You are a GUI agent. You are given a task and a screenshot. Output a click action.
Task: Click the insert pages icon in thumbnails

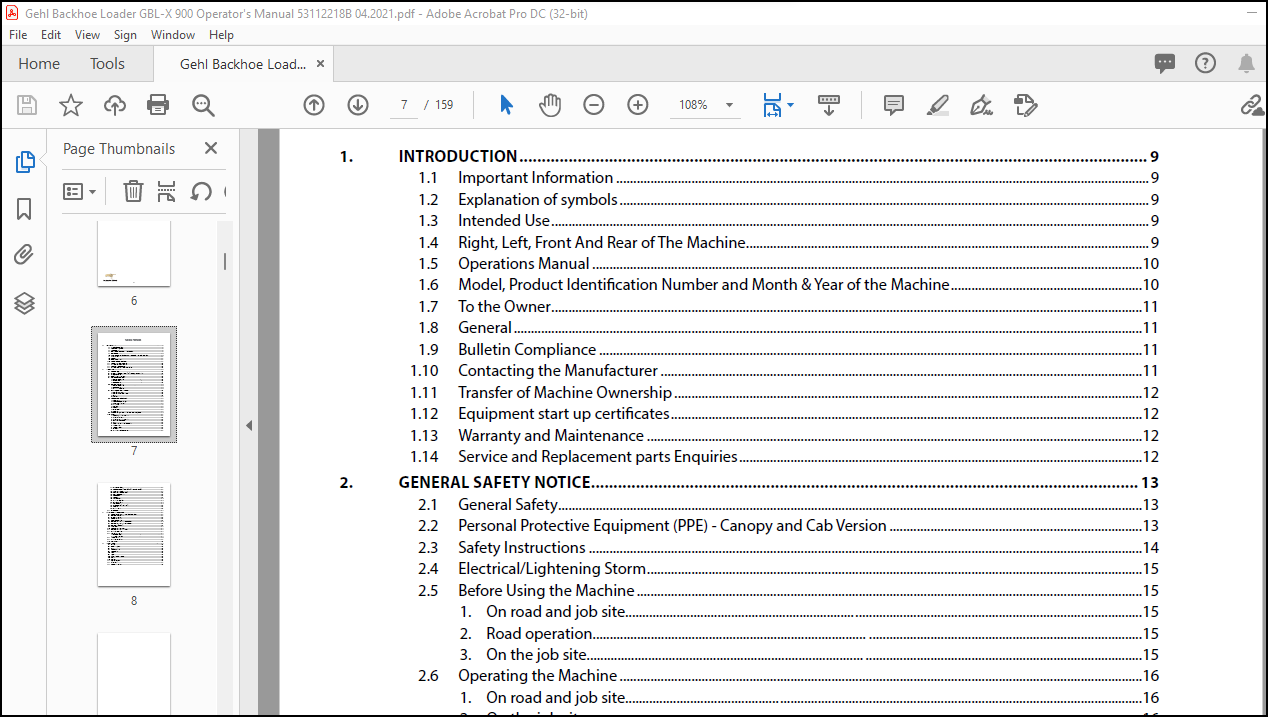pyautogui.click(x=167, y=191)
